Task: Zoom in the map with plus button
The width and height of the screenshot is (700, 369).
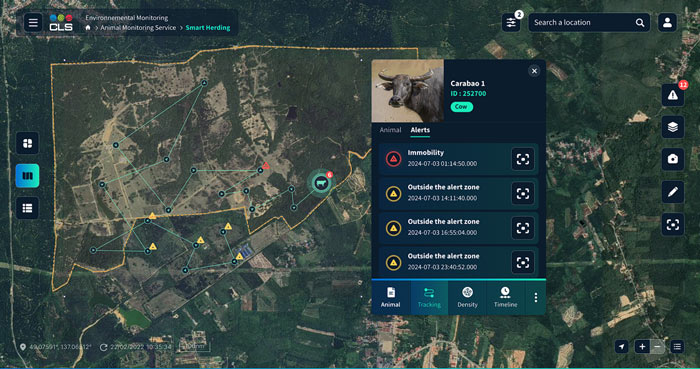Action: click(642, 347)
